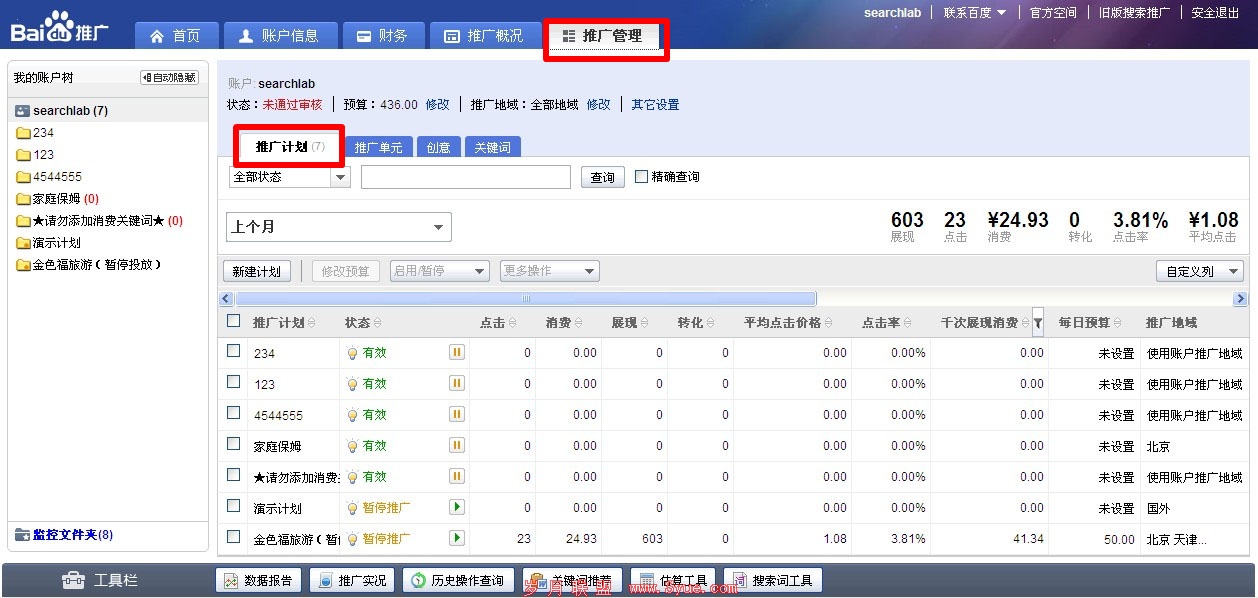Click the 新建计划 button
Viewport: 1258px width, 598px height.
[257, 271]
